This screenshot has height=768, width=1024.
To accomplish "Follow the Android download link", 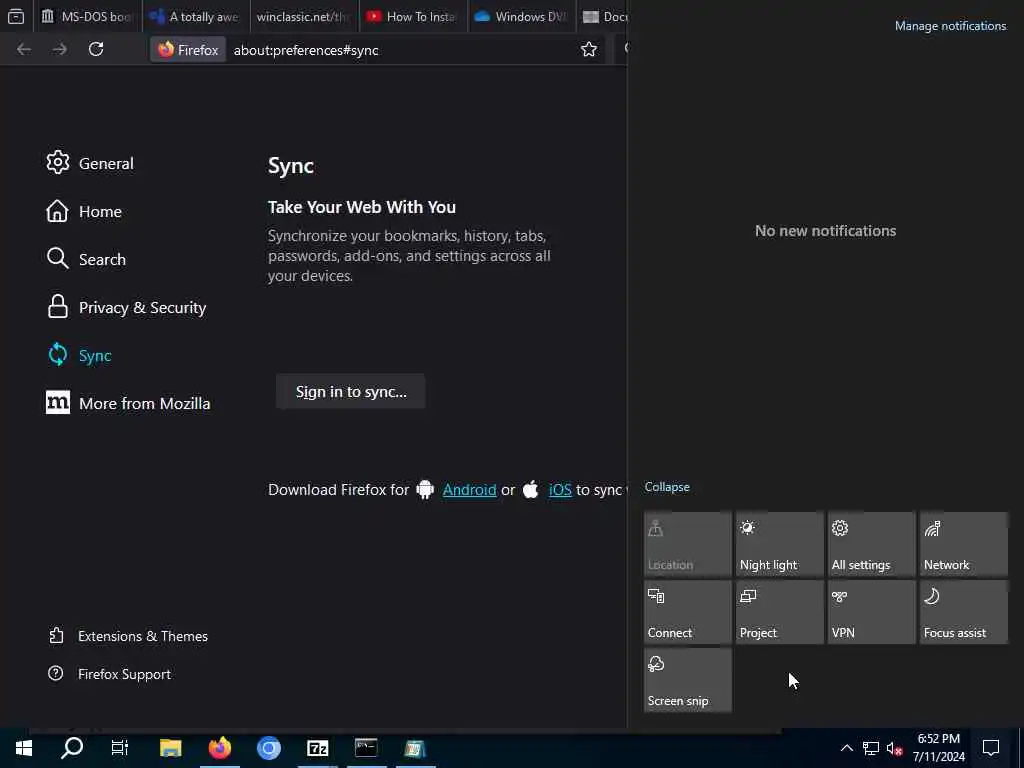I will 469,489.
